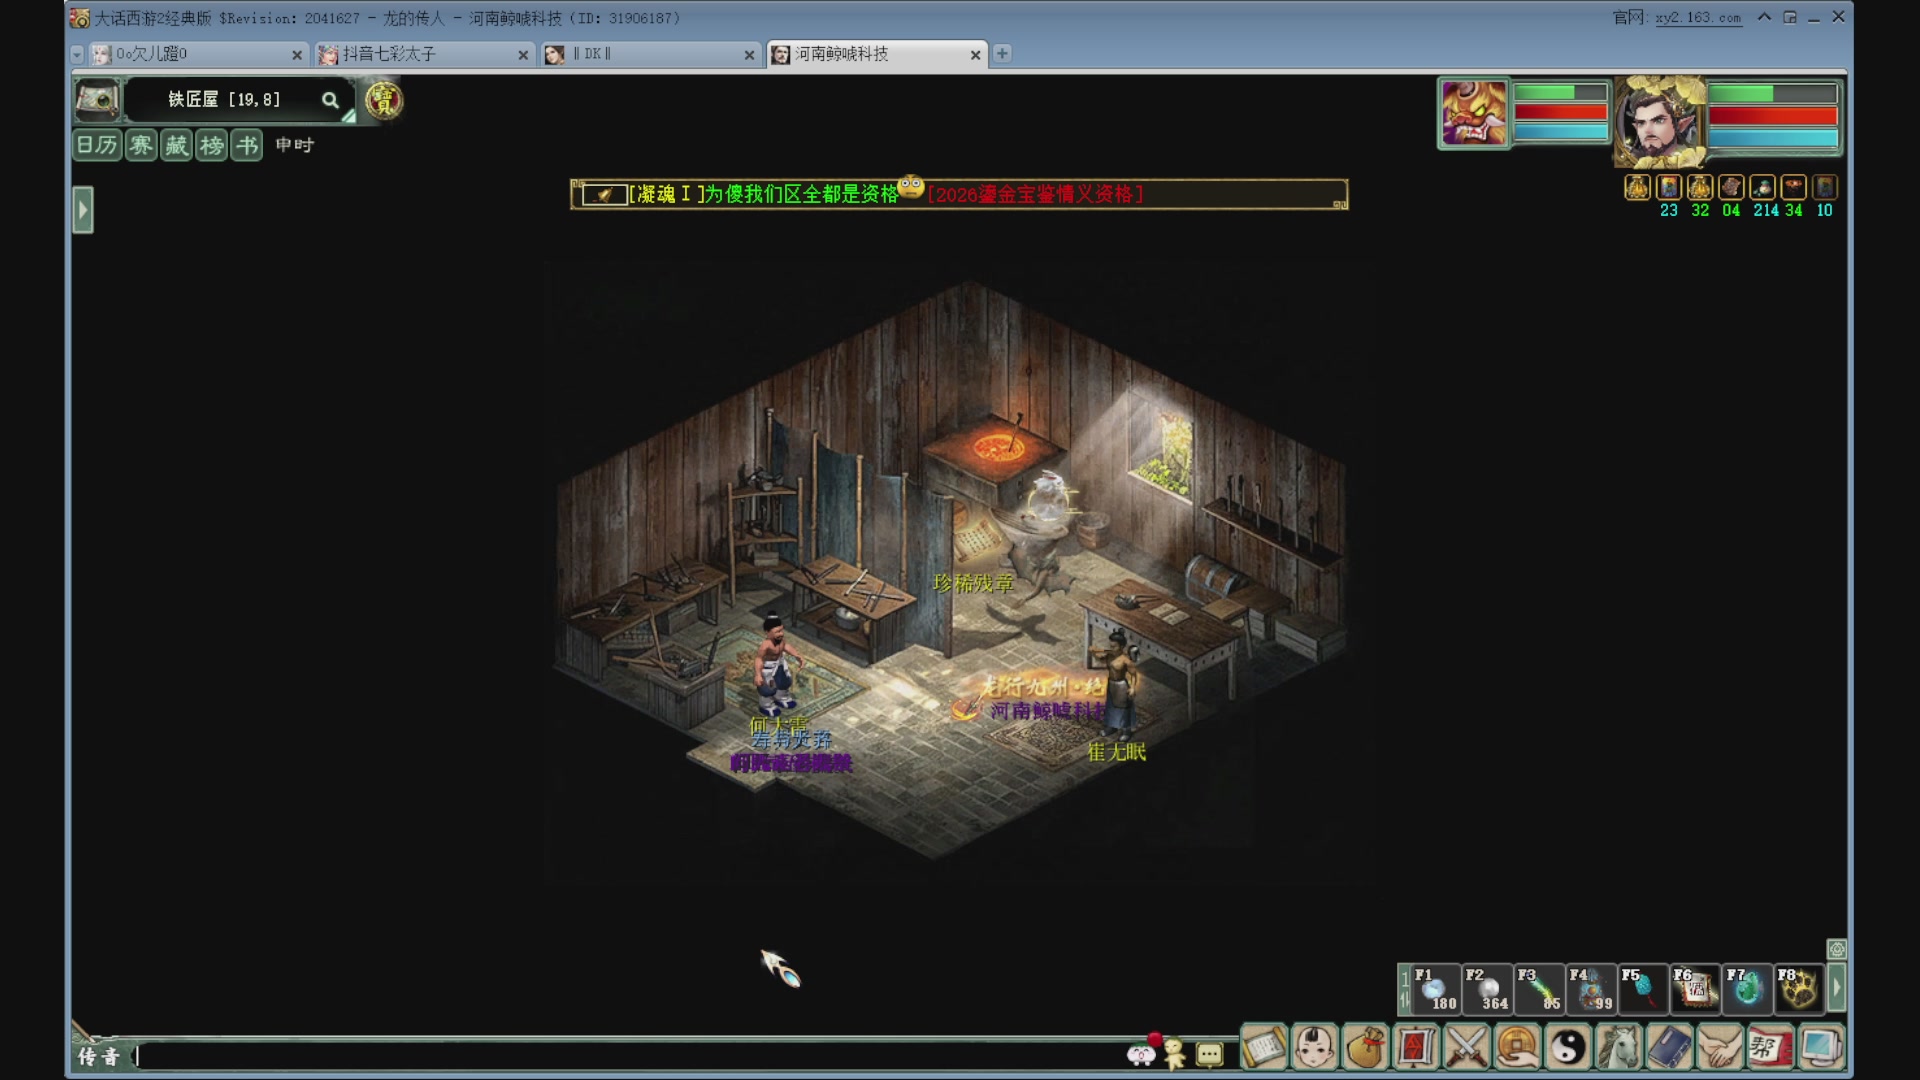Activate the F8 golden paw skill
The height and width of the screenshot is (1080, 1920).
coord(1799,989)
